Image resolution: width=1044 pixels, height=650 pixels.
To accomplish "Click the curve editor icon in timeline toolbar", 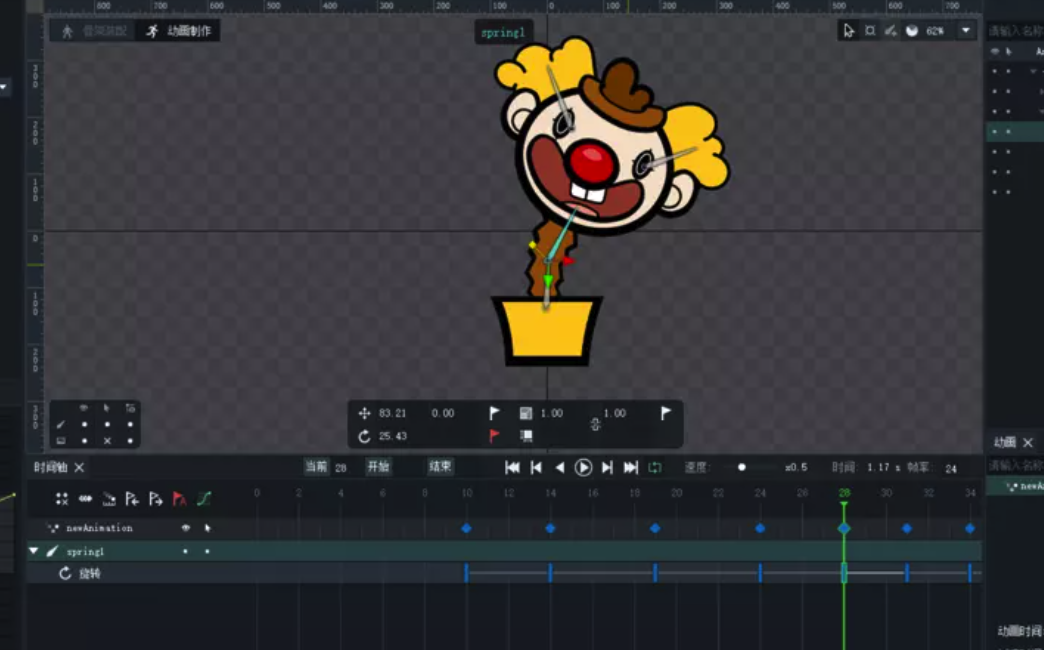I will click(x=204, y=498).
